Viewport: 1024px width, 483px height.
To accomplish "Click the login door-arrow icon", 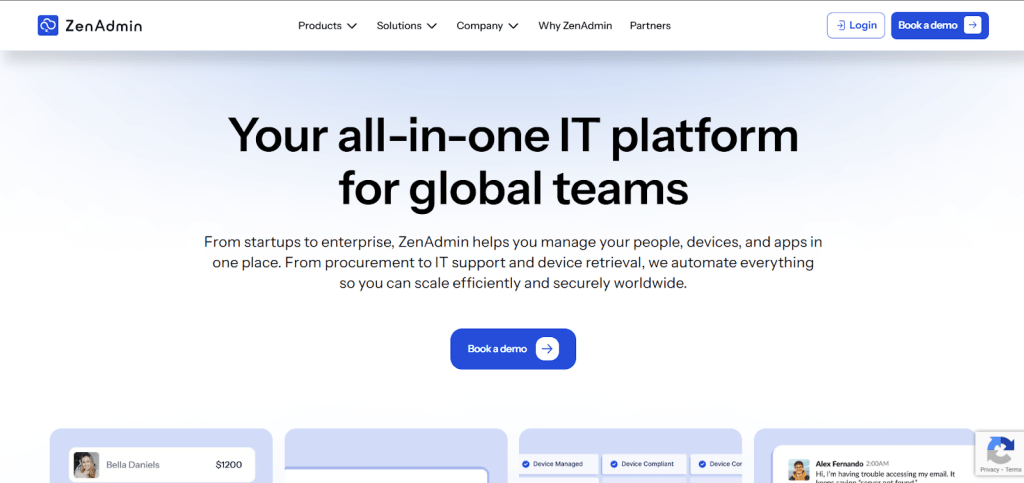I will pos(840,25).
